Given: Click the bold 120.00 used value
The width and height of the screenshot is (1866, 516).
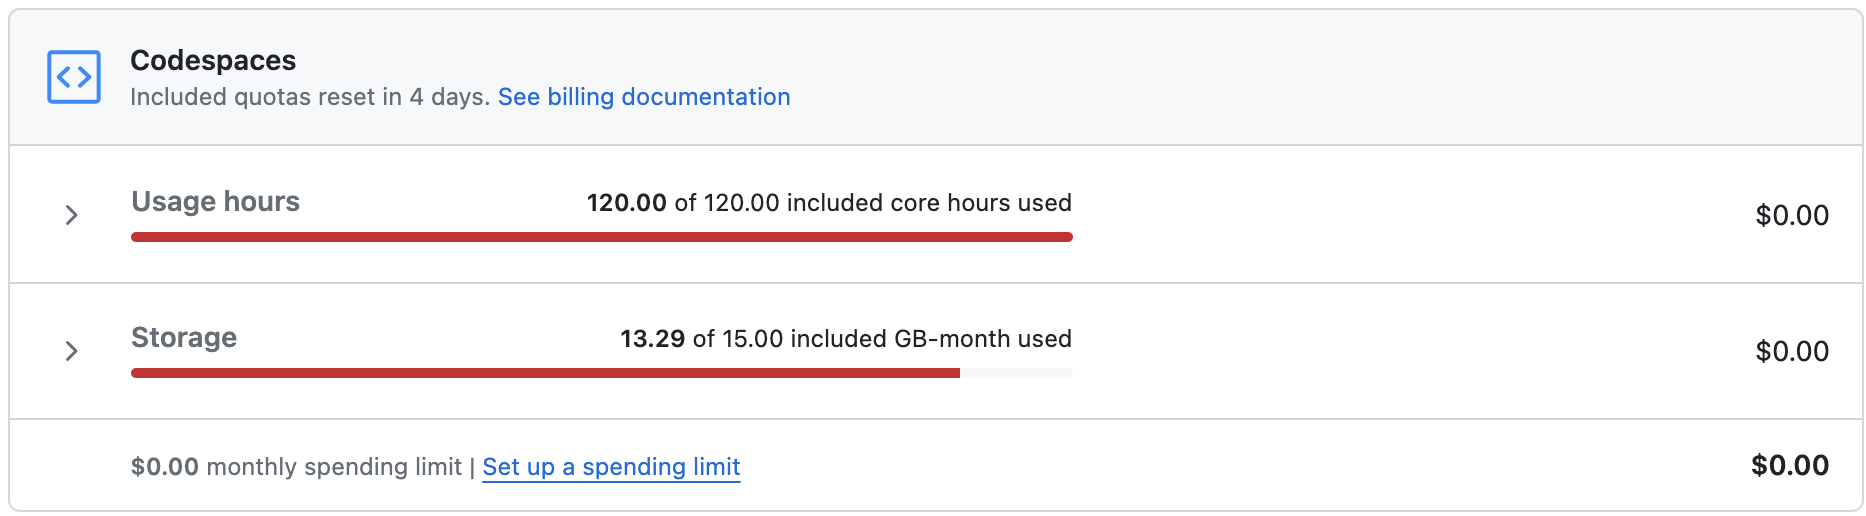Looking at the screenshot, I should coord(626,203).
